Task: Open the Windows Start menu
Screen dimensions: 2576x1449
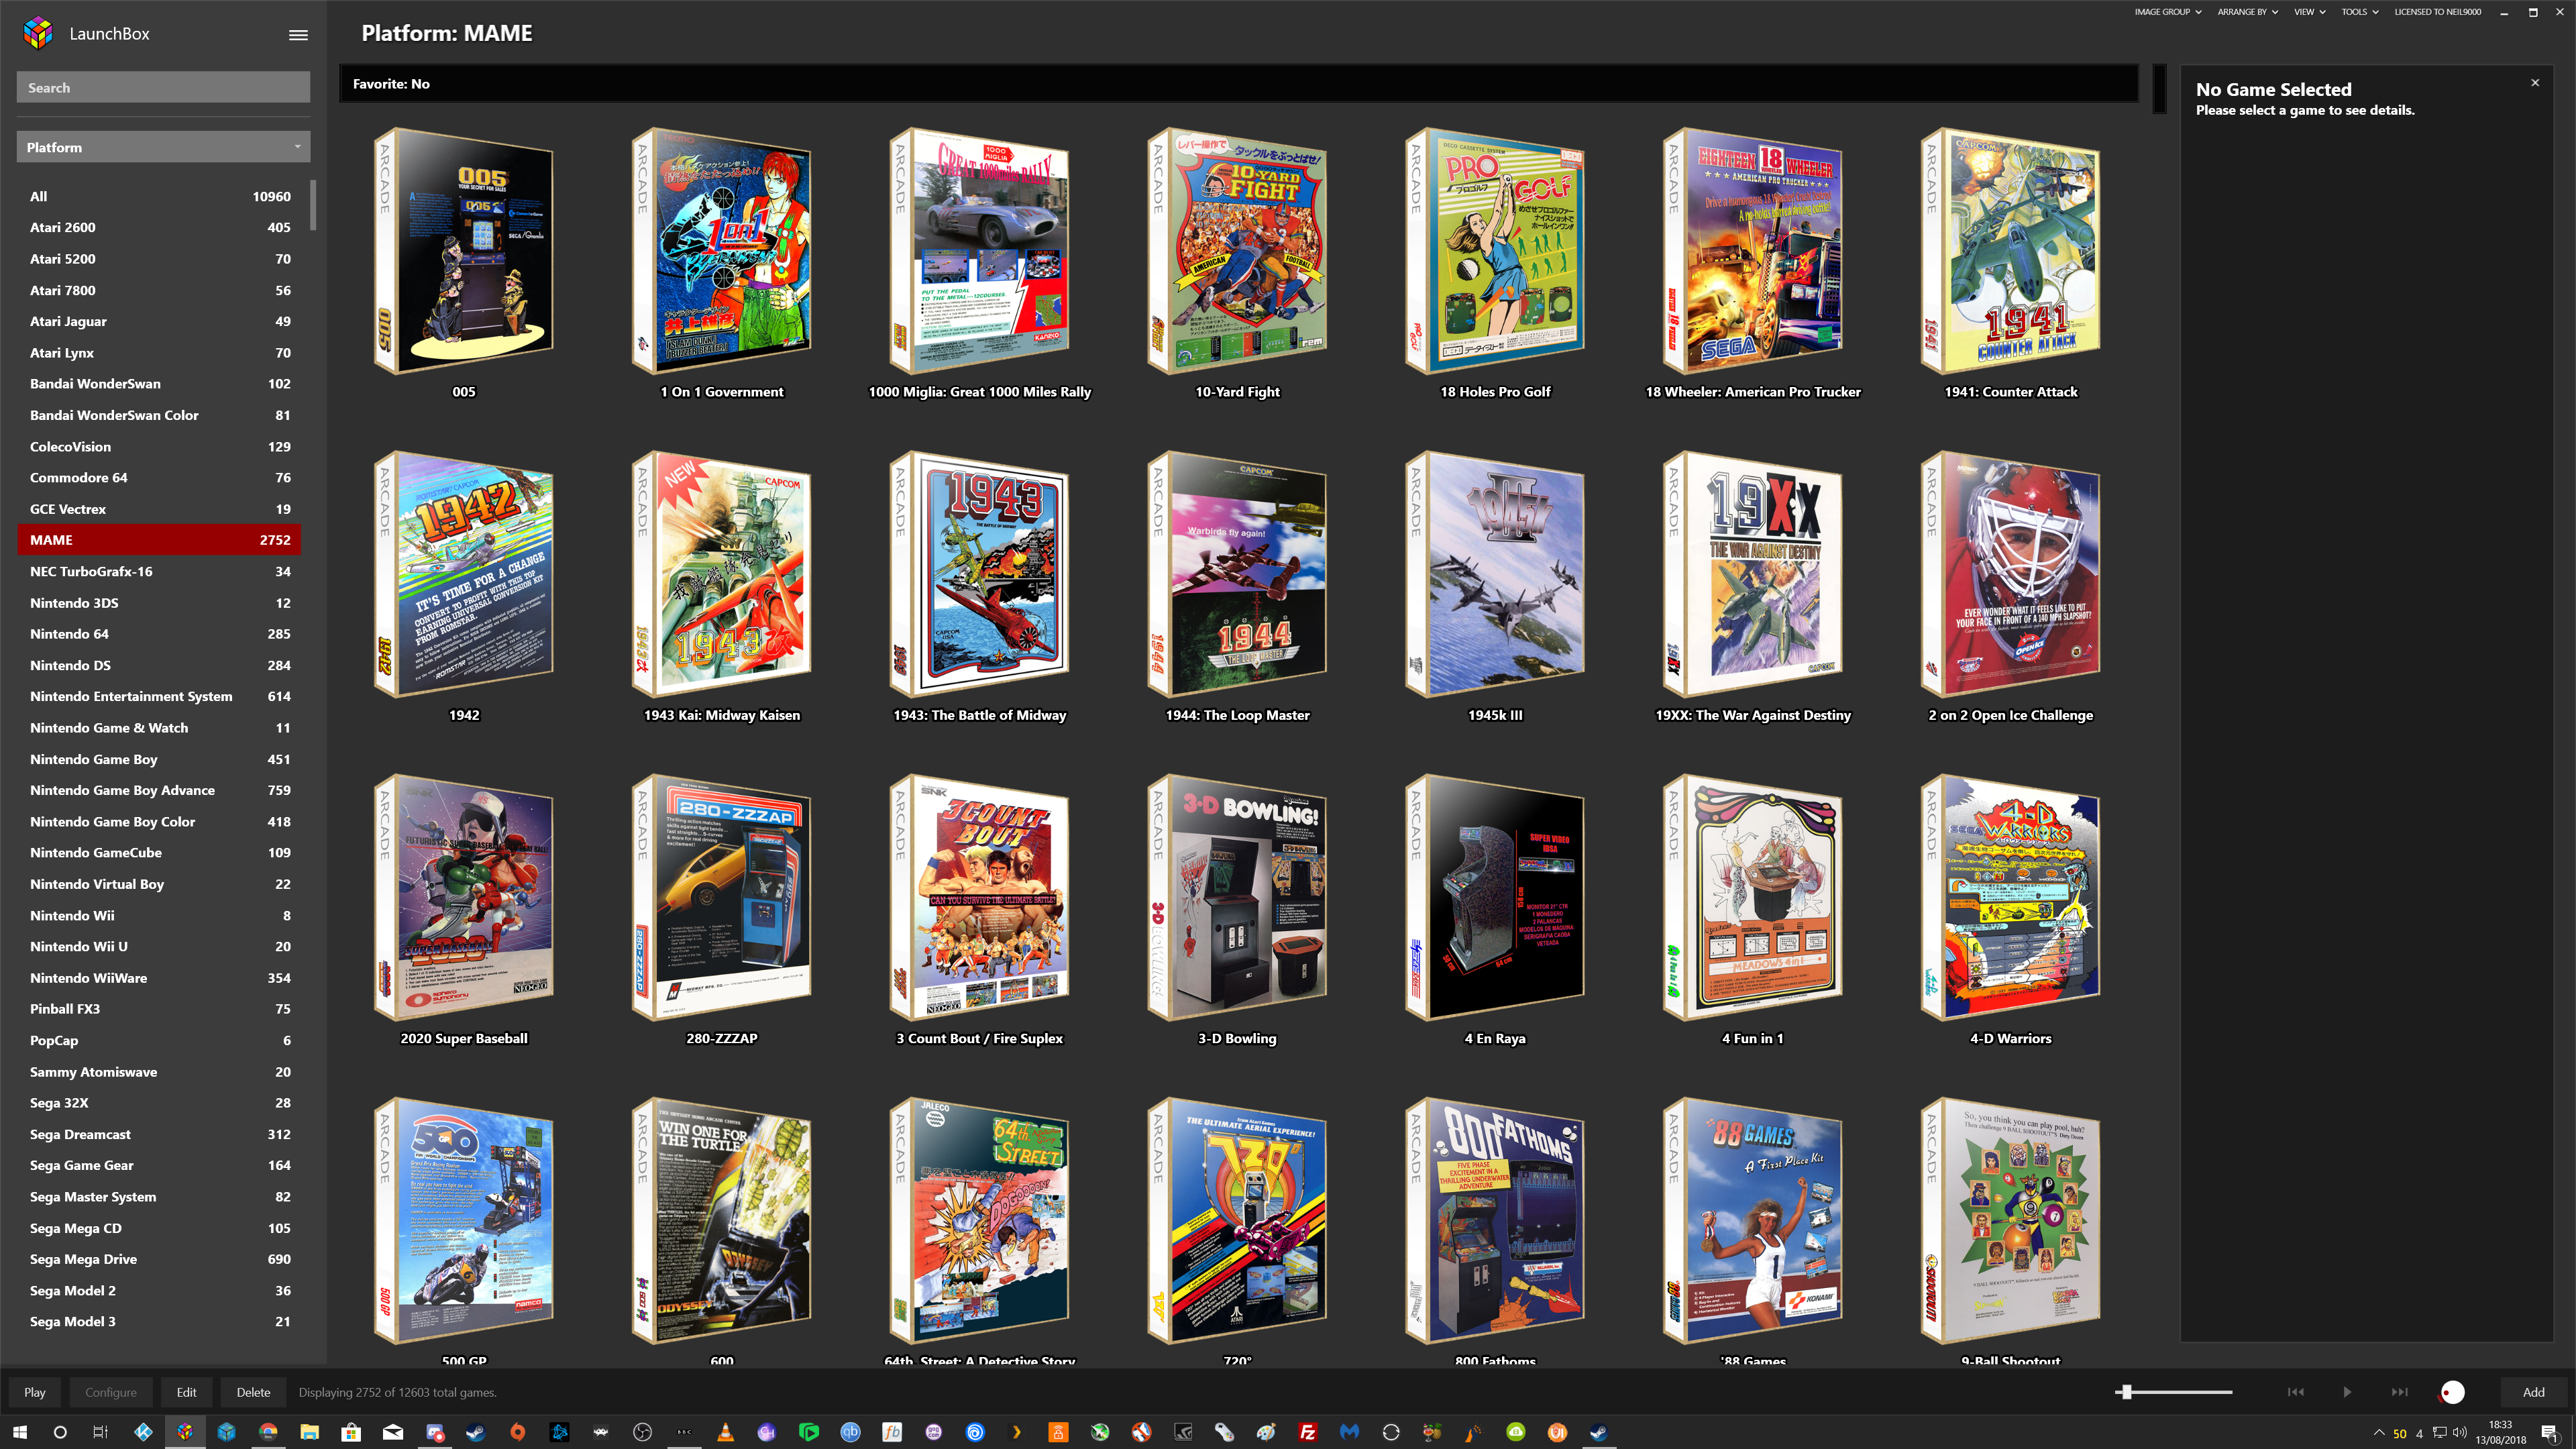Action: tap(19, 1432)
